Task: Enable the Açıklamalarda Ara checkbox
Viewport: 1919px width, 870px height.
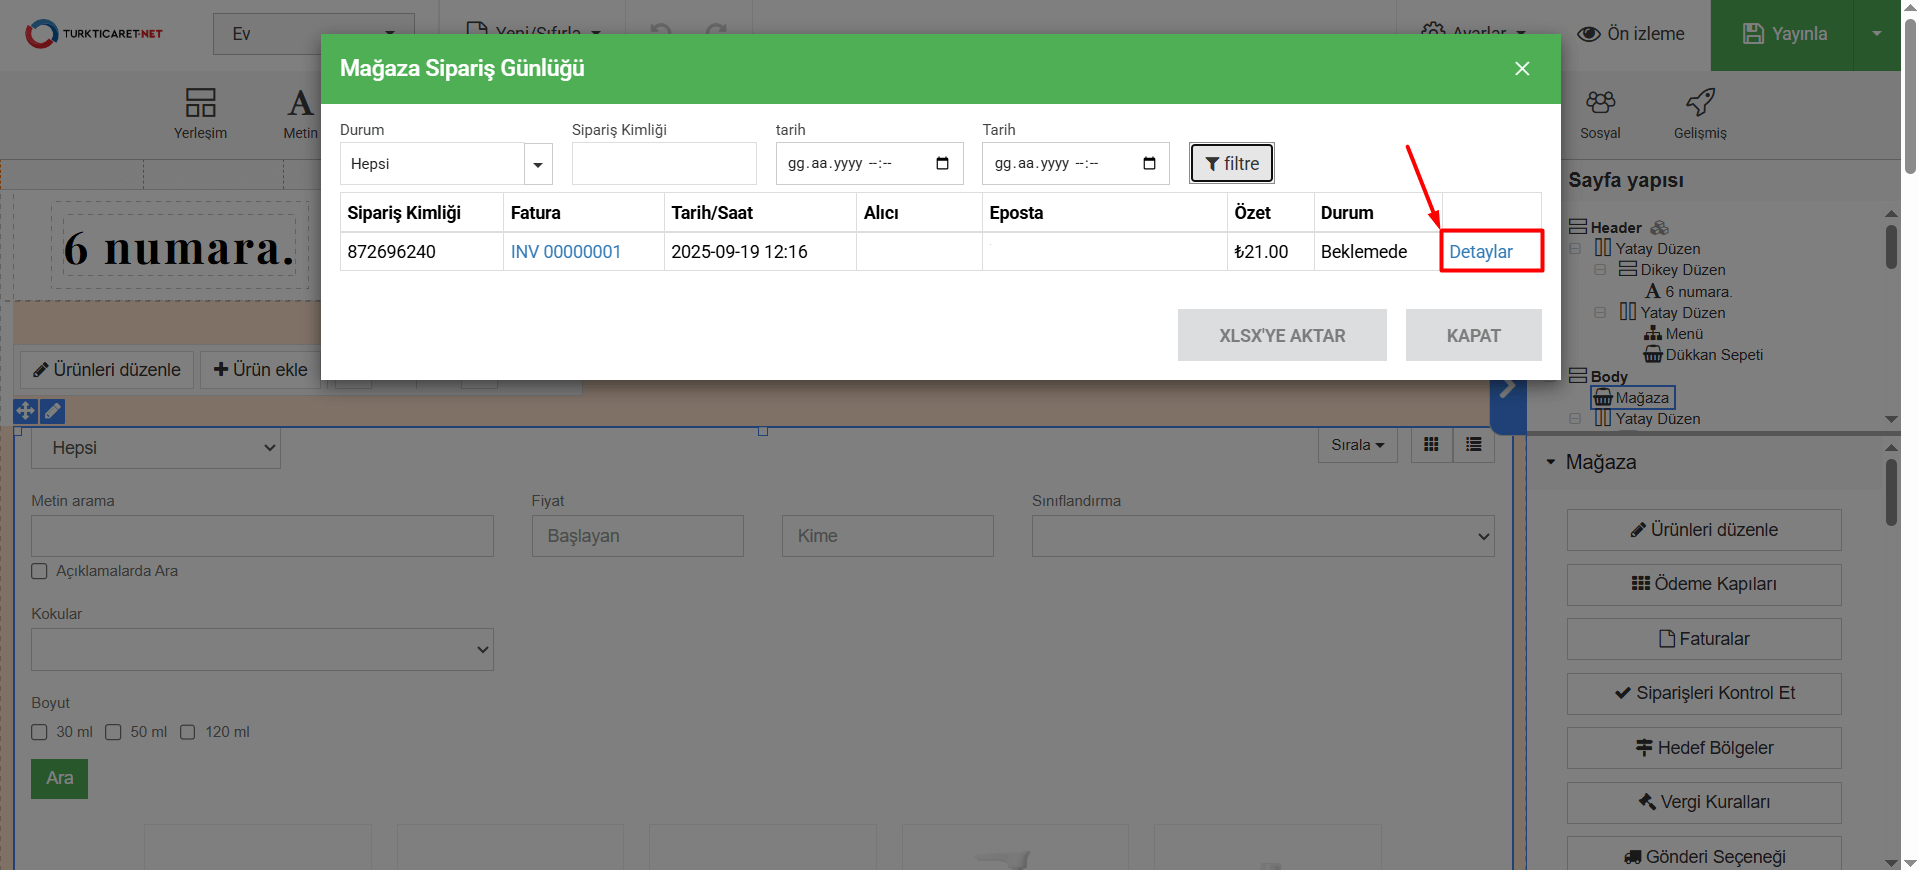Action: (40, 571)
